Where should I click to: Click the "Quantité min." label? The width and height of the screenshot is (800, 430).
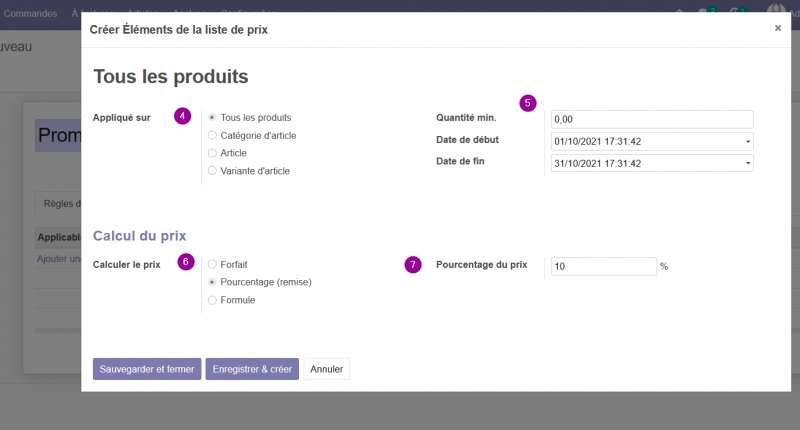coord(466,117)
